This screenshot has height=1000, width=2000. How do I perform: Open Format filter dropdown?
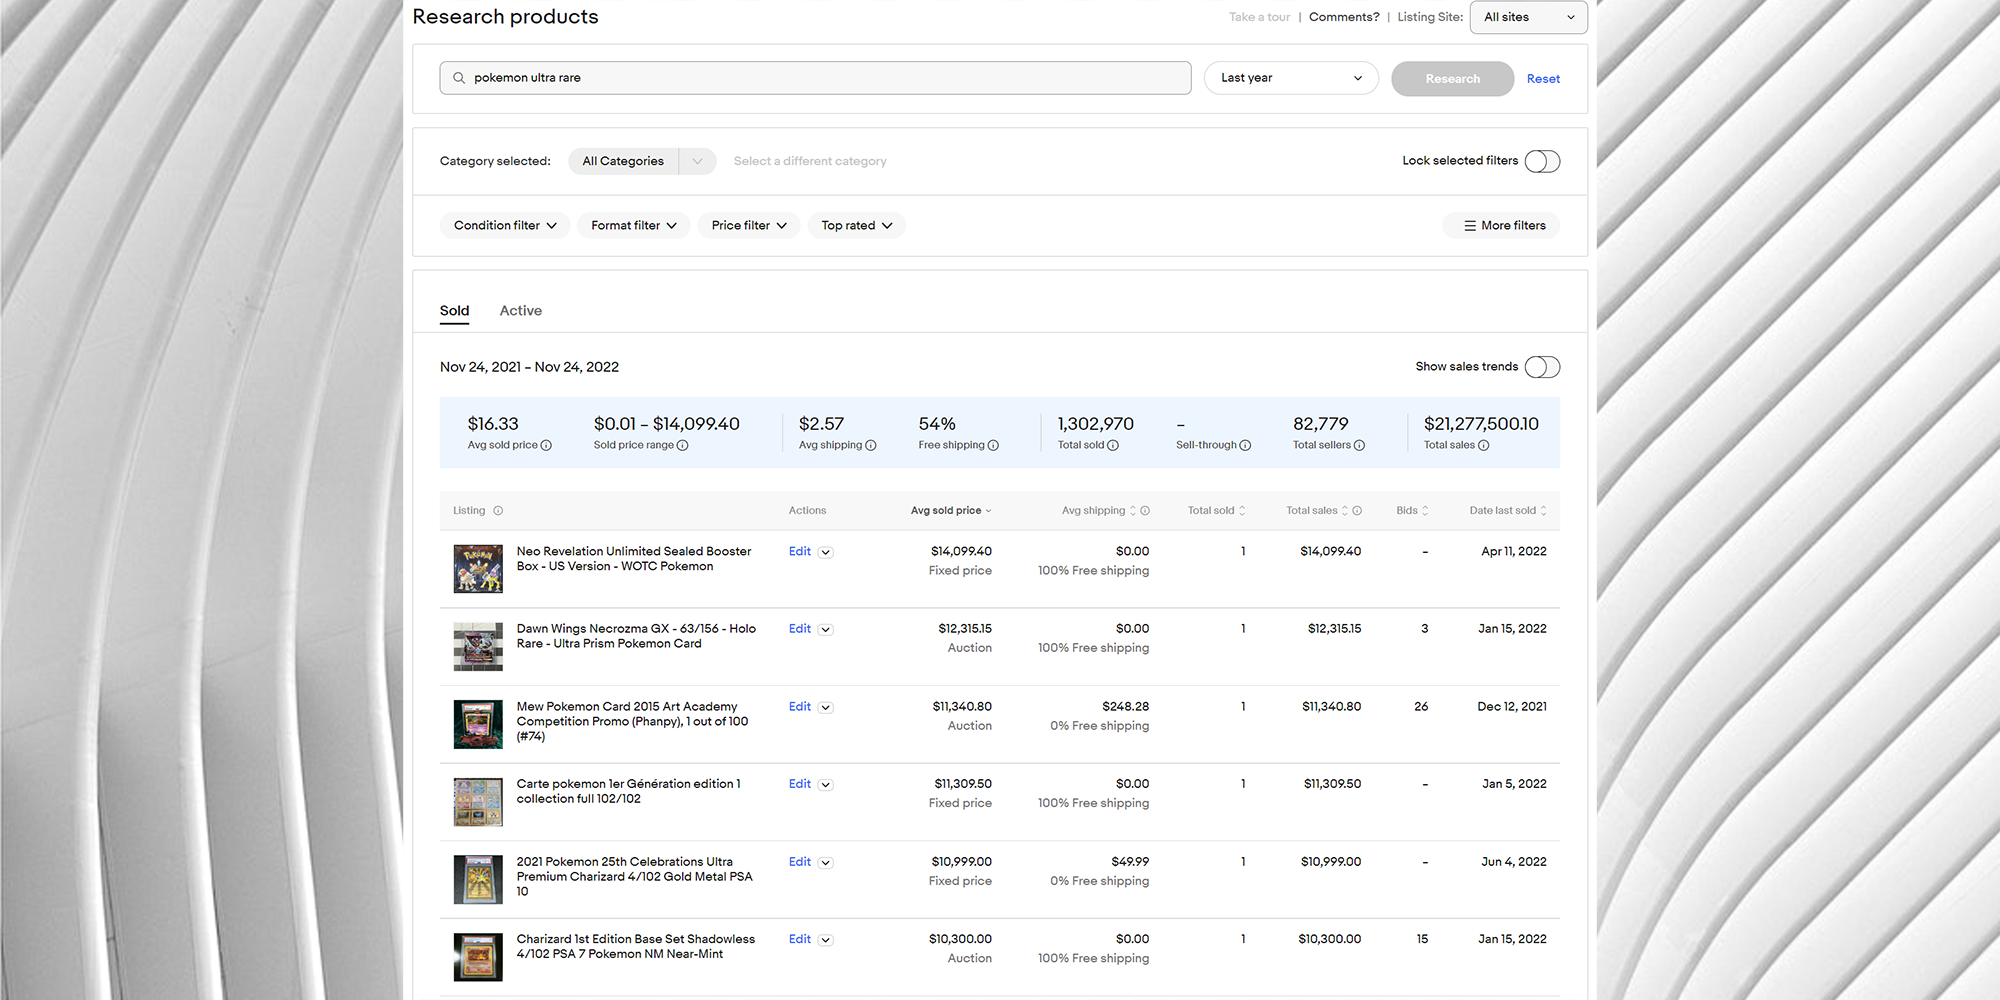coord(633,226)
